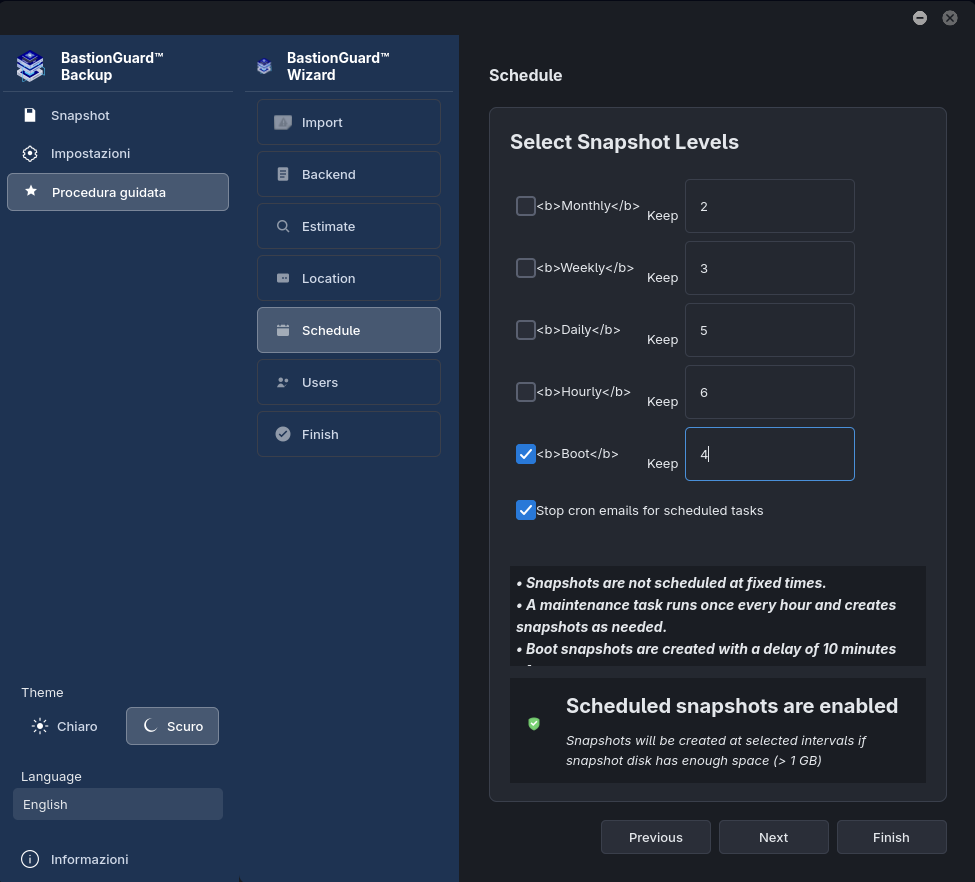This screenshot has width=975, height=882.
Task: Open Impostazioni in the sidebar
Action: pyautogui.click(x=118, y=154)
